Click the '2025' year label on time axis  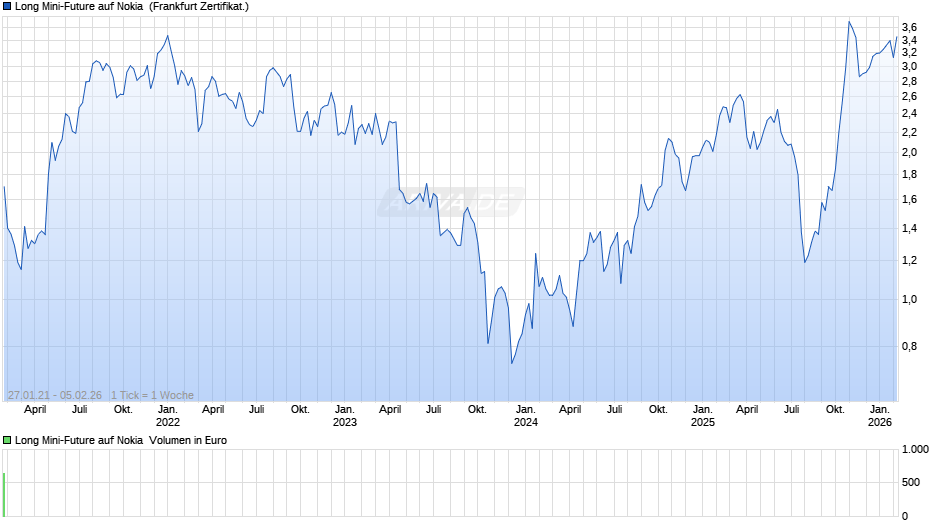[x=703, y=422]
